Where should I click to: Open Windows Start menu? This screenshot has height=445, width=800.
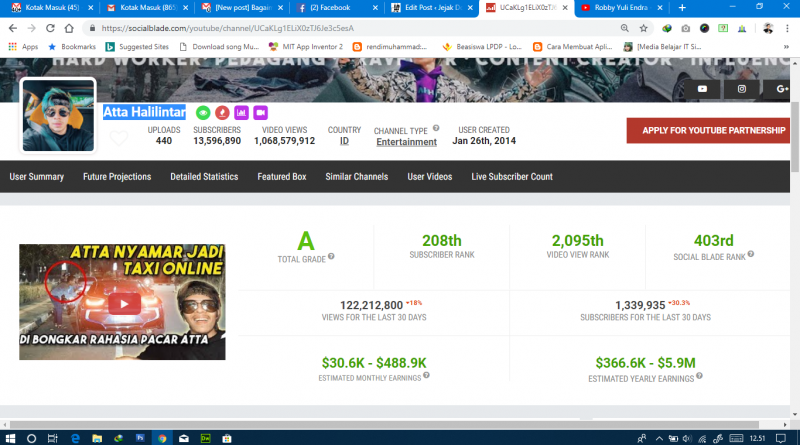click(x=10, y=438)
